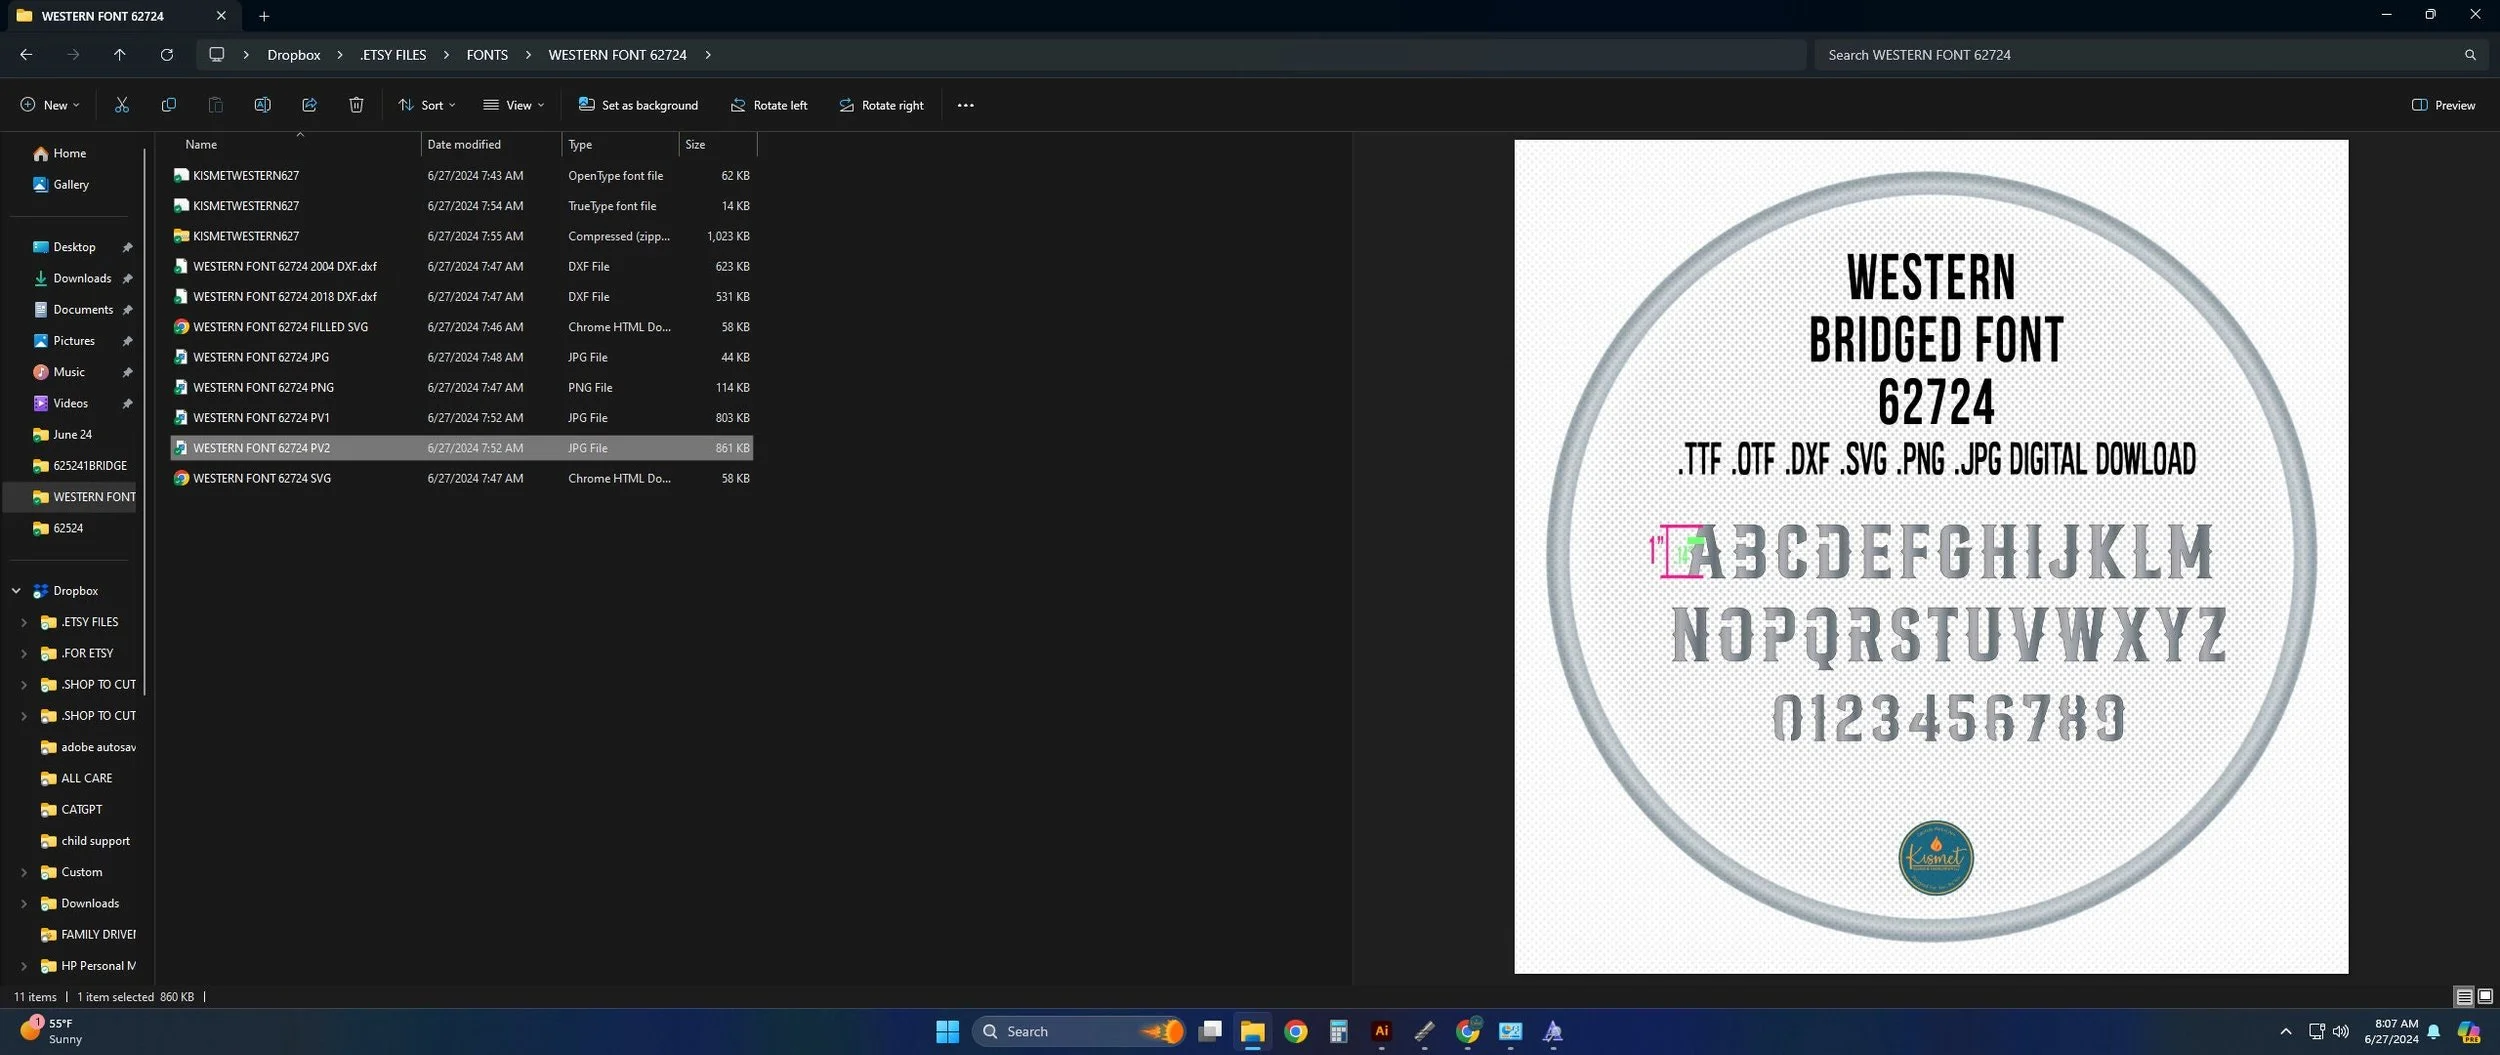This screenshot has width=2500, height=1055.
Task: Open a new tab with plus button
Action: (264, 16)
